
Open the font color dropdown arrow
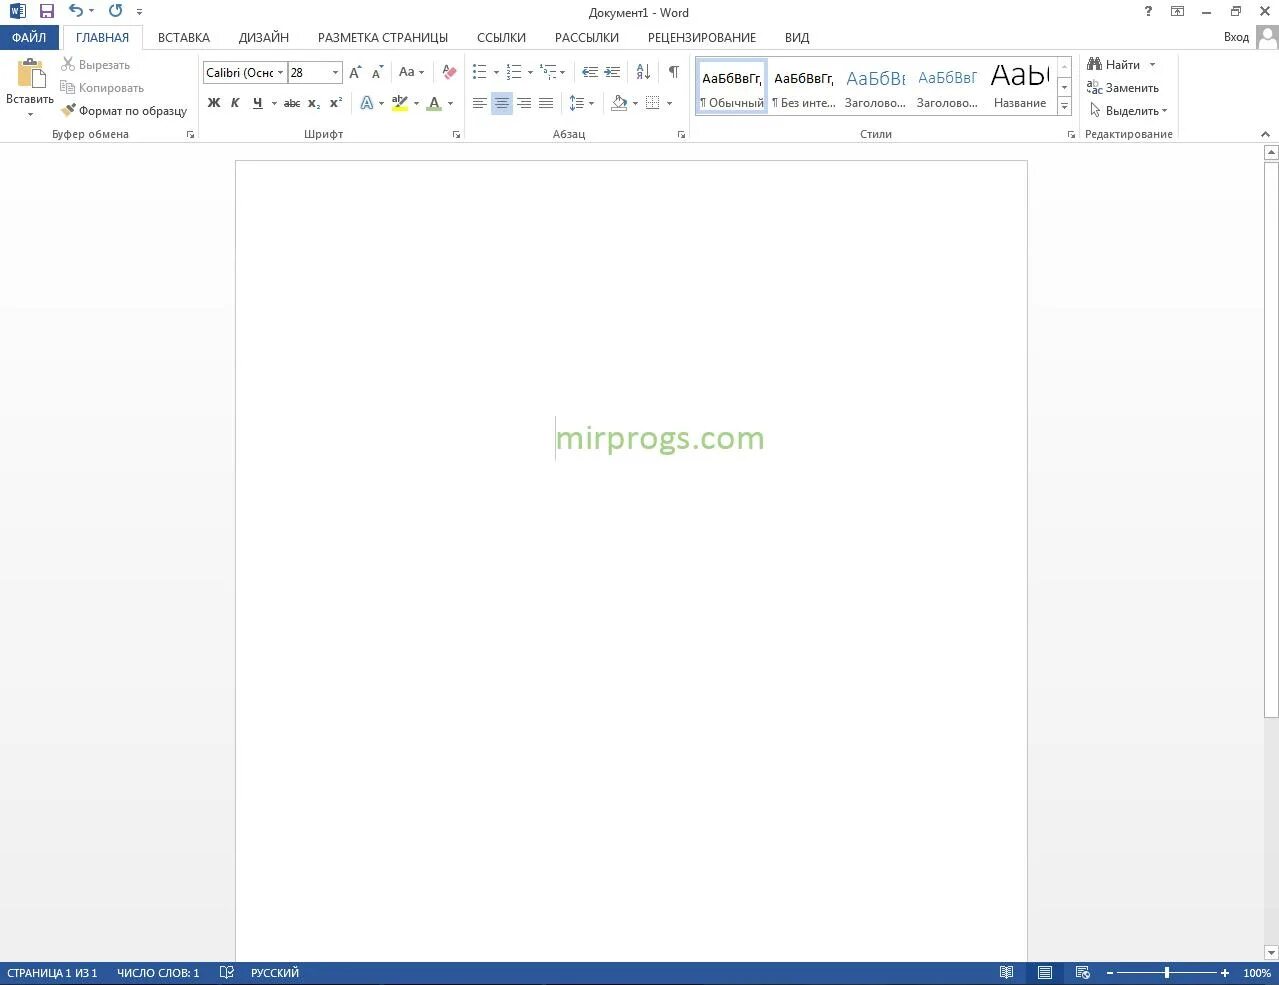pos(450,103)
